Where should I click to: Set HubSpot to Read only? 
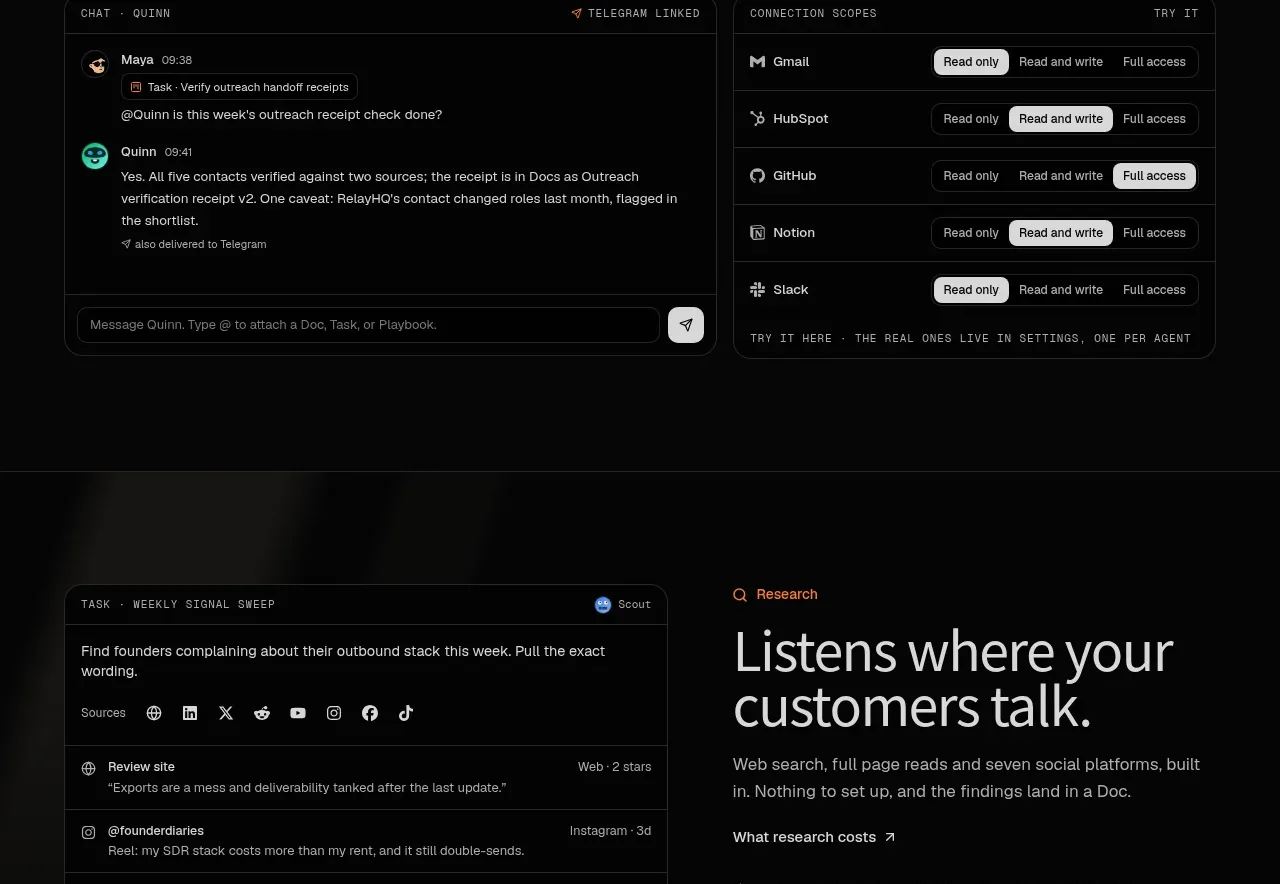click(x=971, y=119)
